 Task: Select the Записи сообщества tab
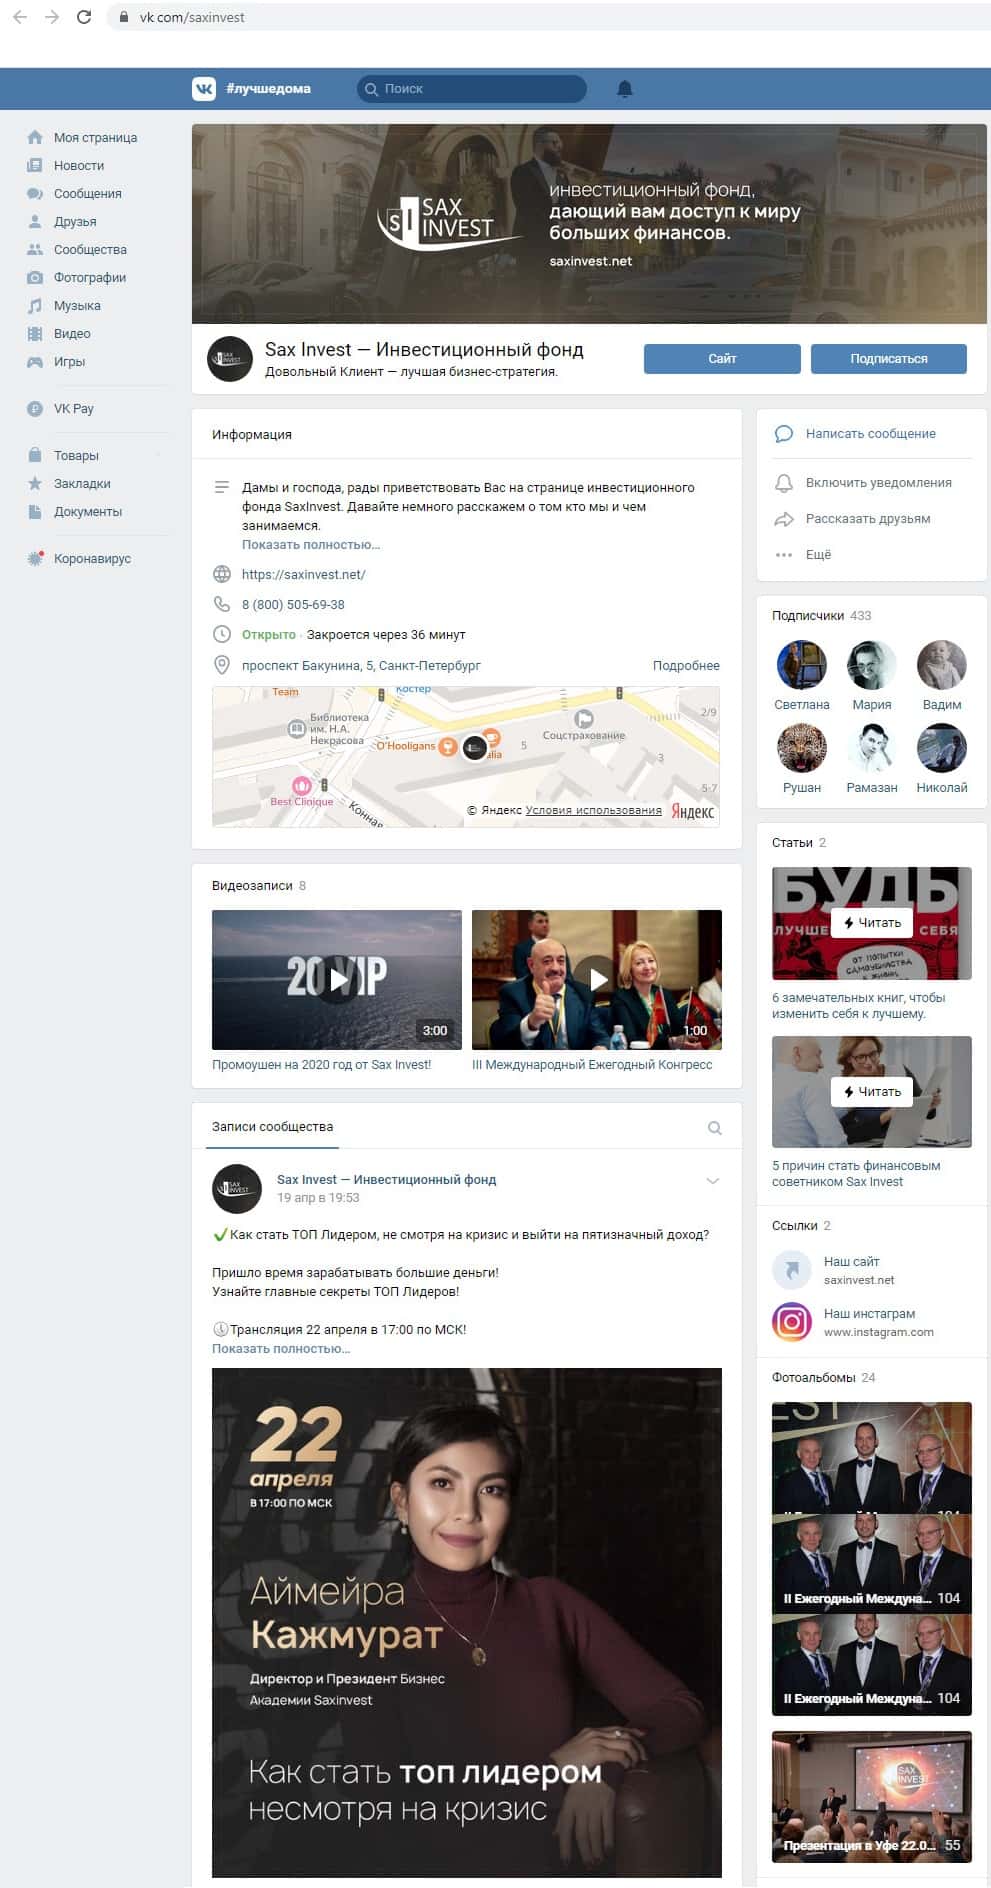point(272,1127)
